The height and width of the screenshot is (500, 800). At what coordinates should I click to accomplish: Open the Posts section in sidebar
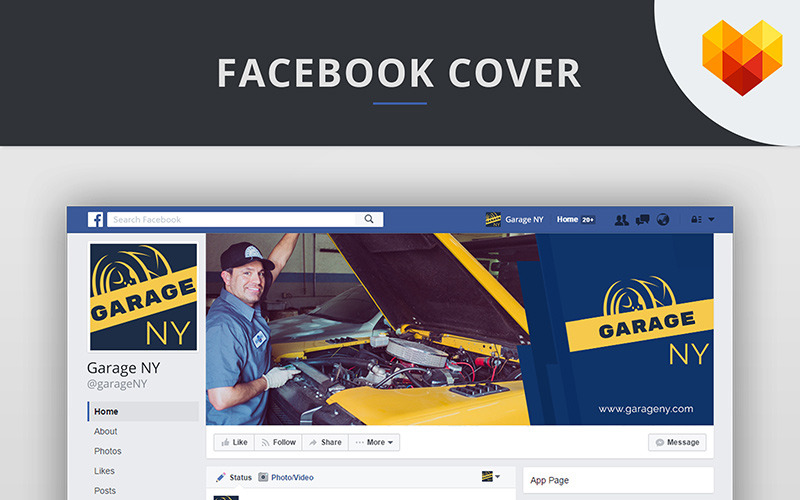pyautogui.click(x=105, y=491)
